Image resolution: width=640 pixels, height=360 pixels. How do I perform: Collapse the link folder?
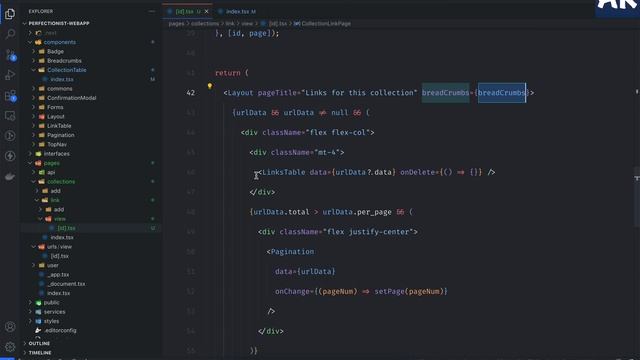(x=55, y=200)
